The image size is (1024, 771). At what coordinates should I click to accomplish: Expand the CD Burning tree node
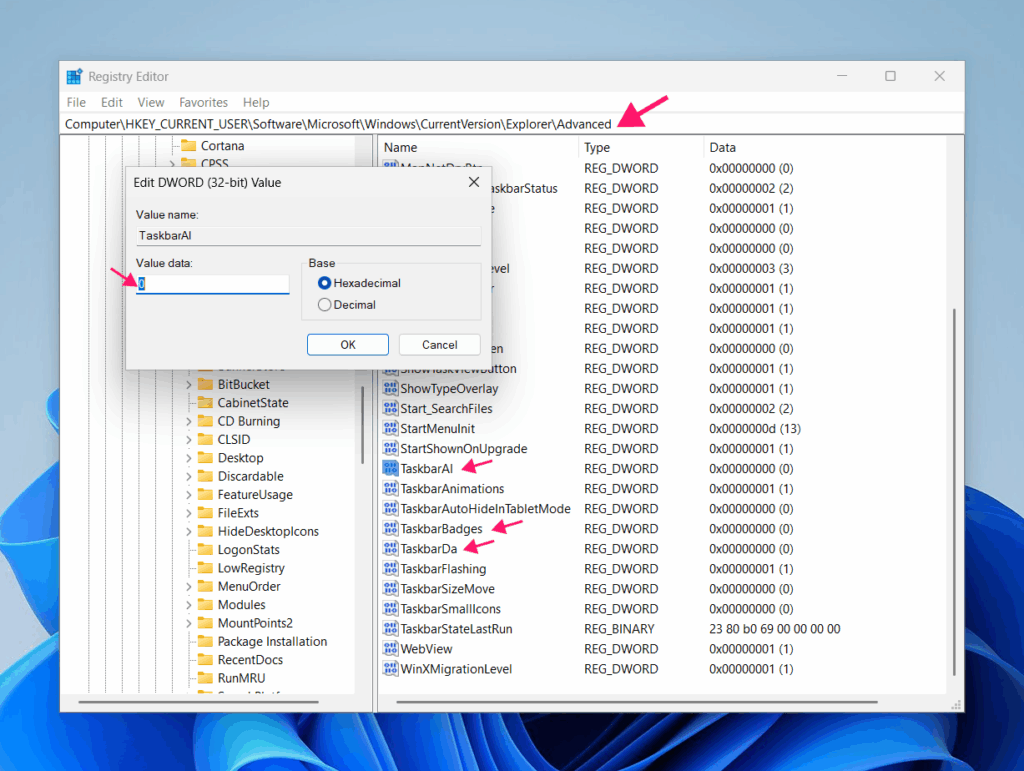[189, 421]
